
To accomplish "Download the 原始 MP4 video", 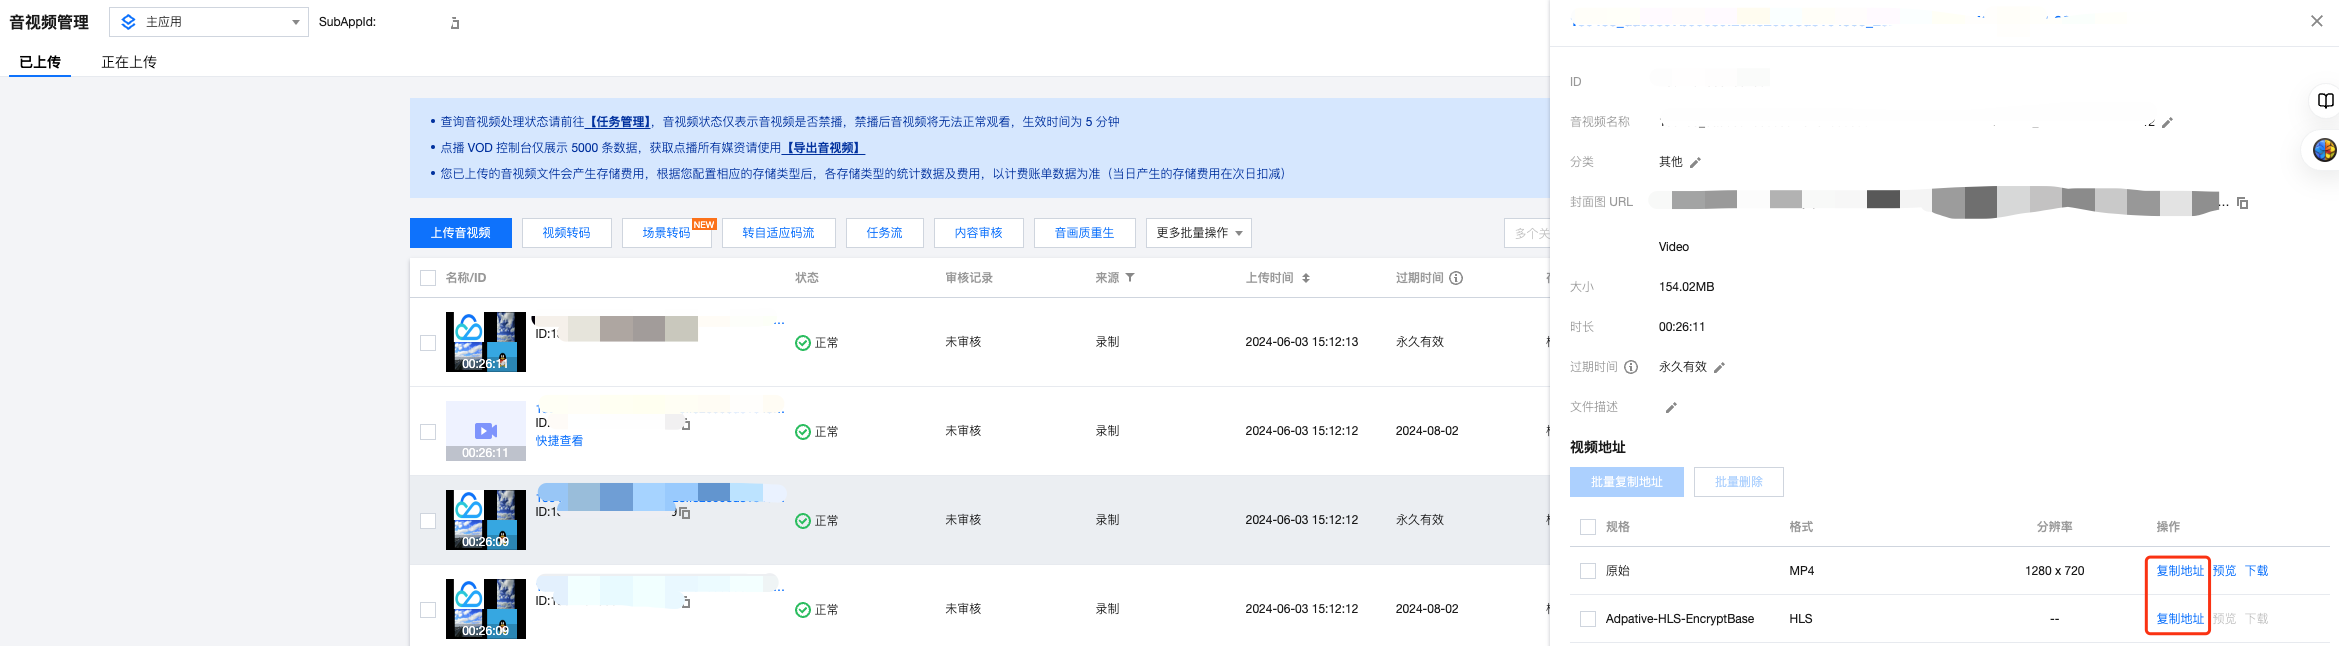I will [x=2257, y=571].
